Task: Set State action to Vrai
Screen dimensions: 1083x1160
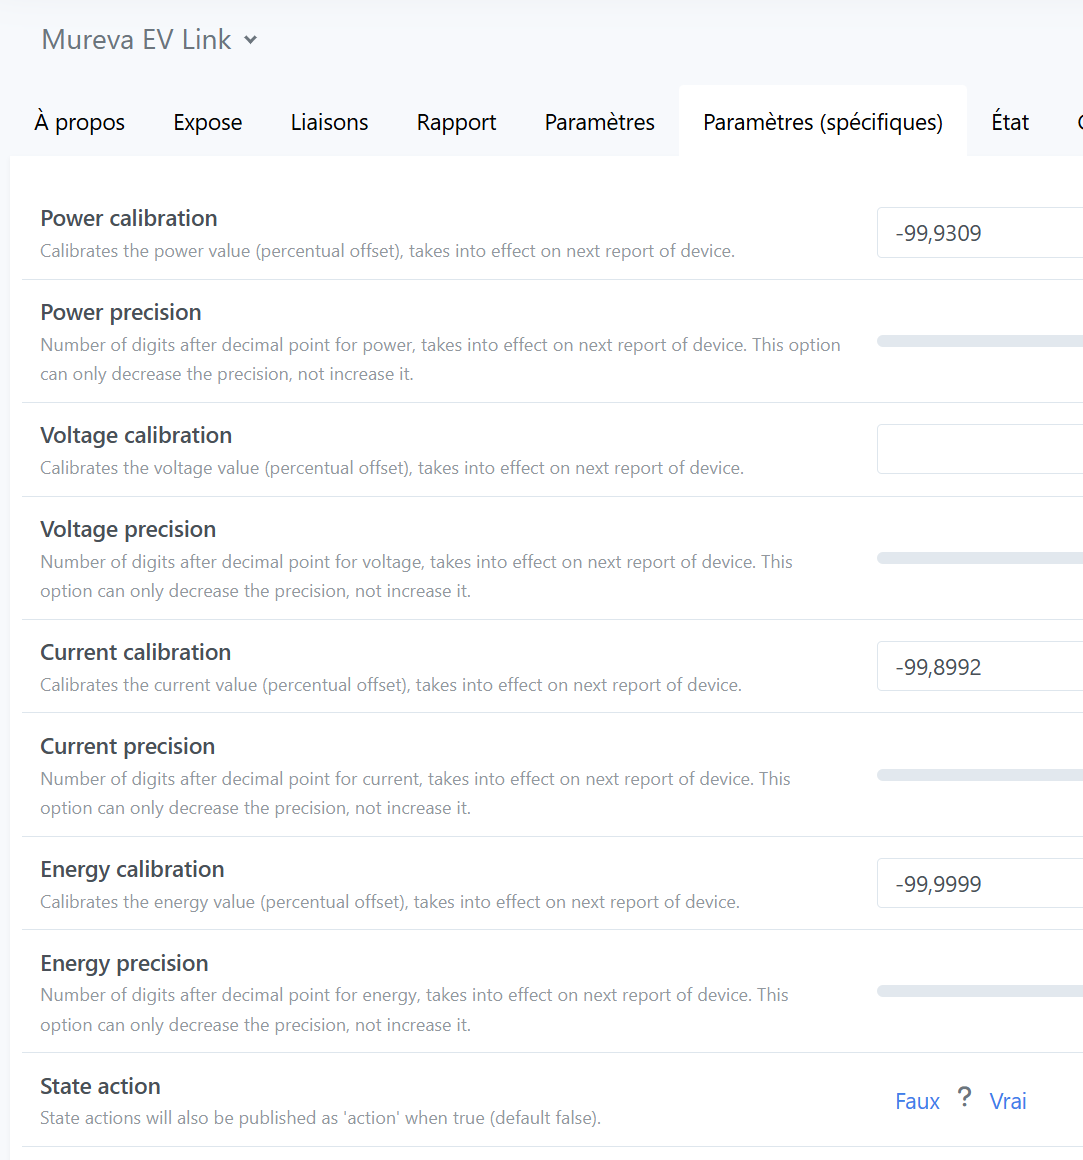Action: (x=1008, y=1101)
